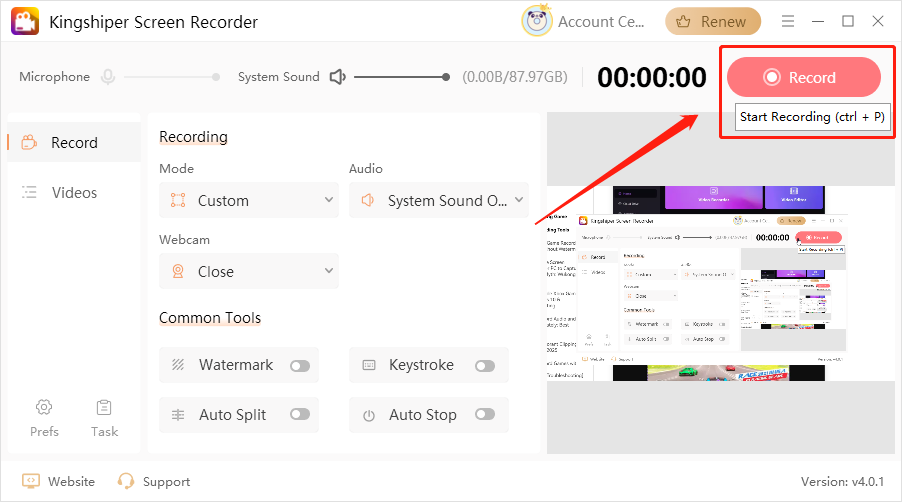
Task: Select the Record tab in sidebar
Action: [x=74, y=142]
